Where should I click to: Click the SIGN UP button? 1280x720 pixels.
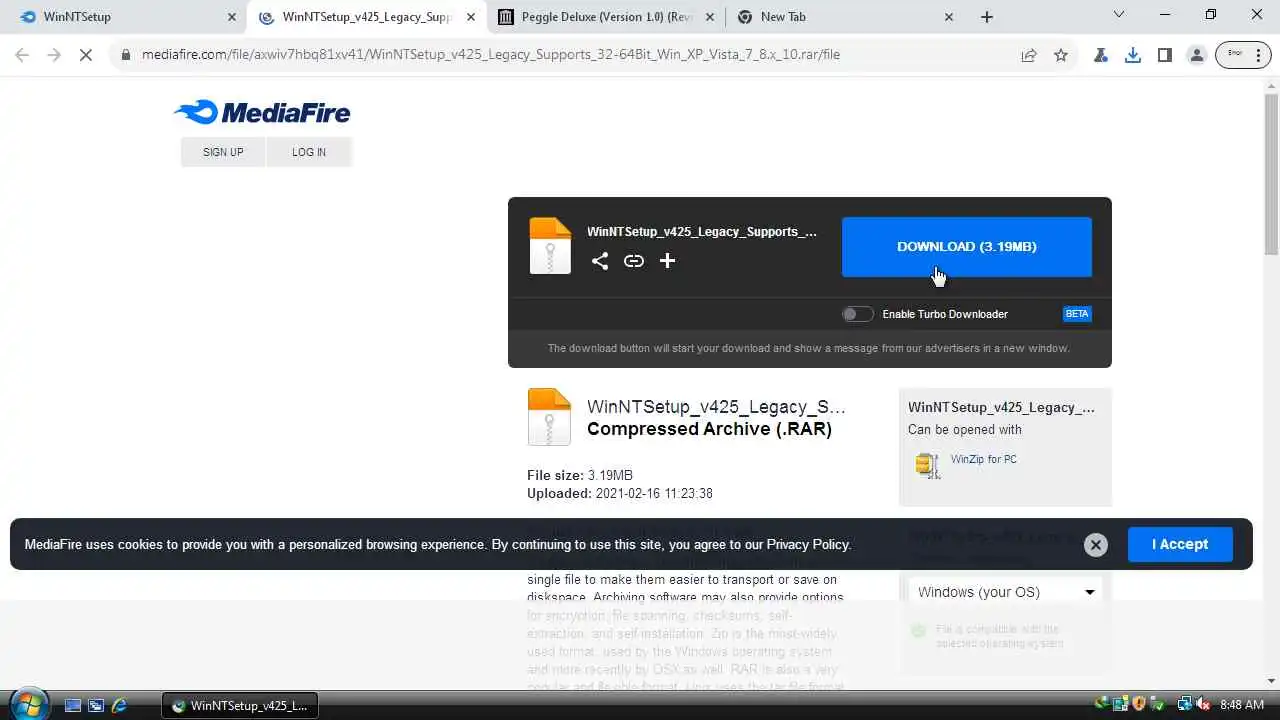223,152
